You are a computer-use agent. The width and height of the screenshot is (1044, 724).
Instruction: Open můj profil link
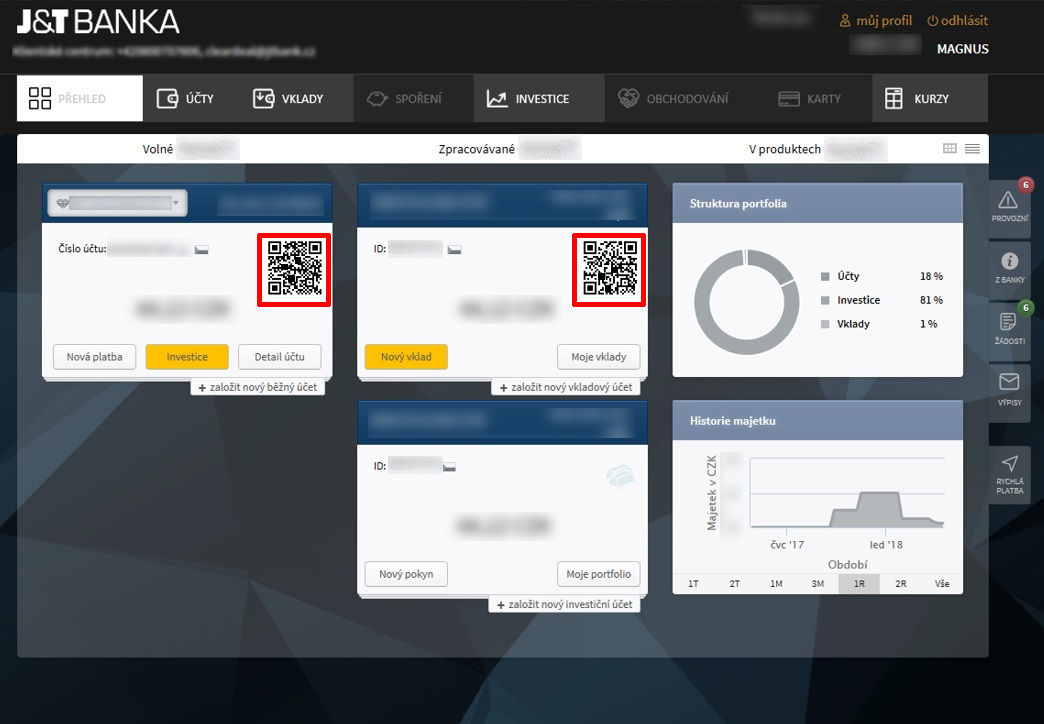point(876,21)
